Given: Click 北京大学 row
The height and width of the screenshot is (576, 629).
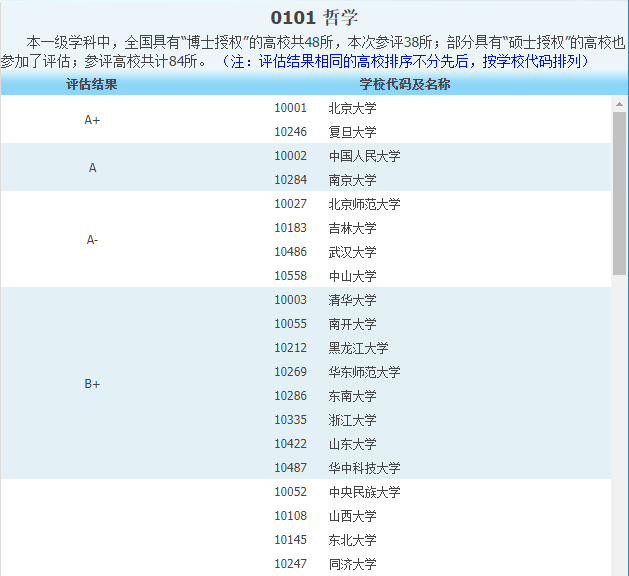Looking at the screenshot, I should [x=398, y=107].
